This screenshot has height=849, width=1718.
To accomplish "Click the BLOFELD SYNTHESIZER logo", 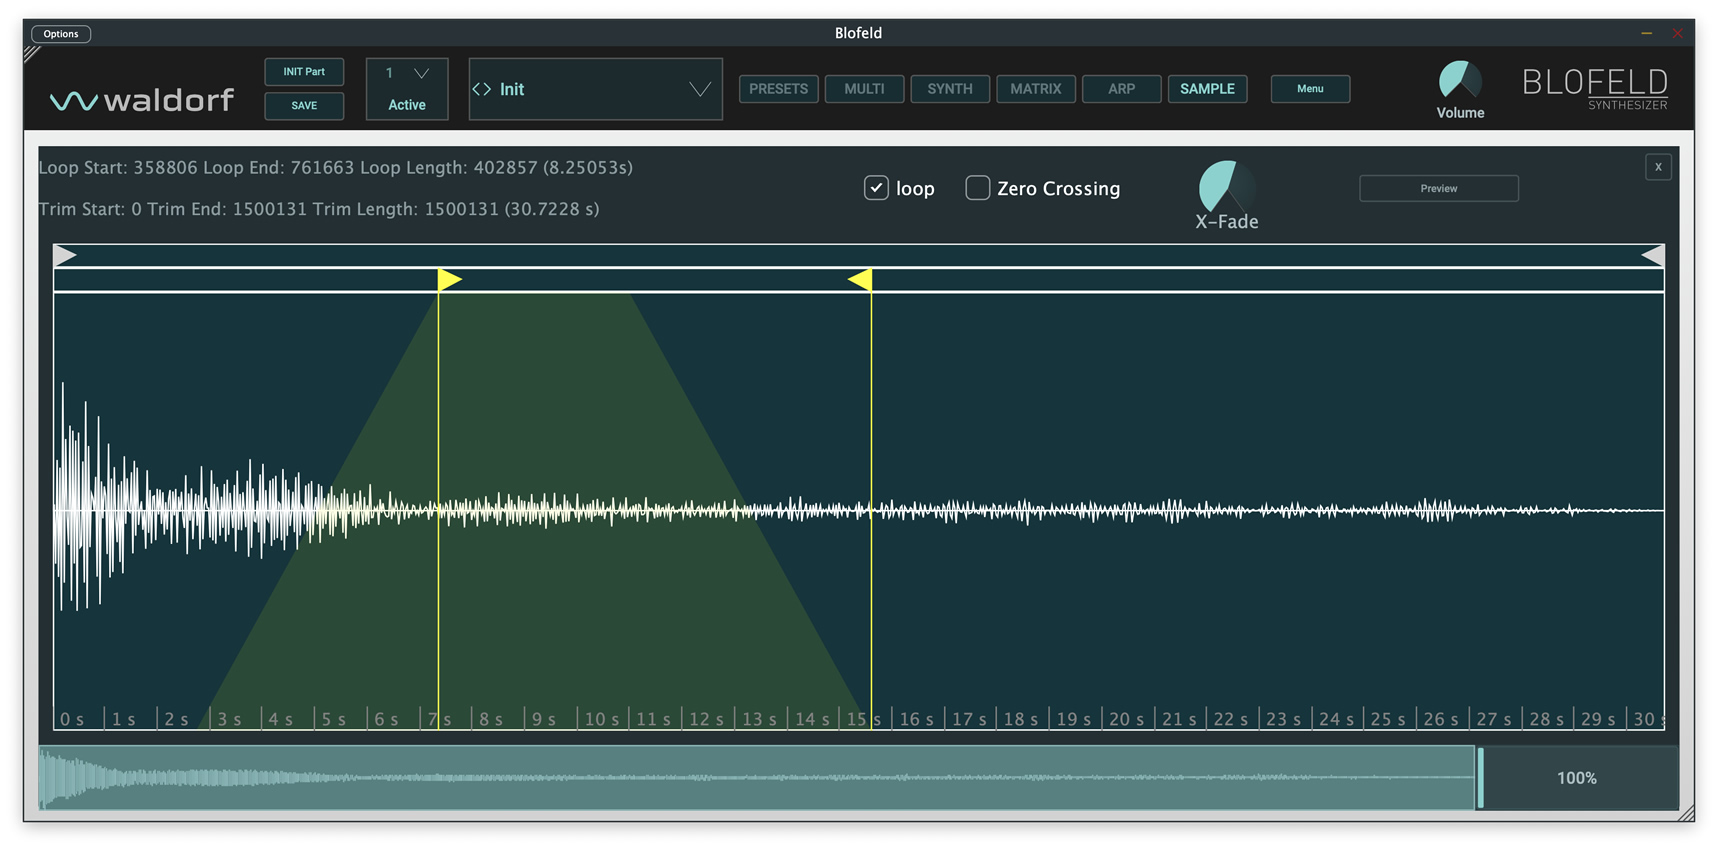I will (1595, 89).
